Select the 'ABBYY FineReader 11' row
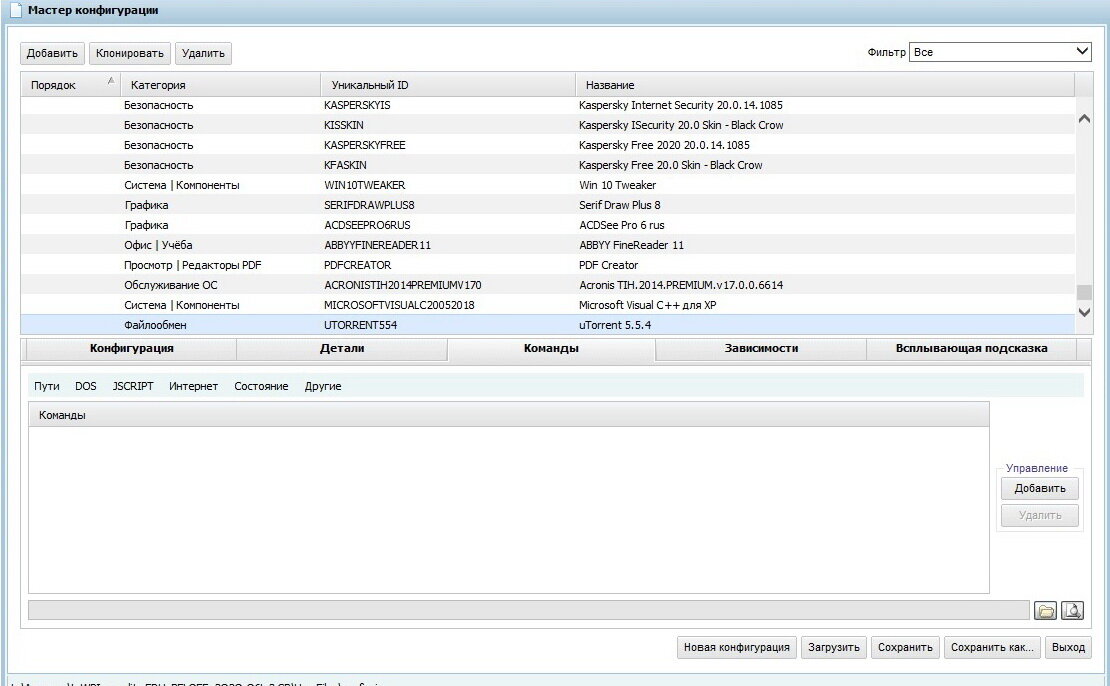 547,245
